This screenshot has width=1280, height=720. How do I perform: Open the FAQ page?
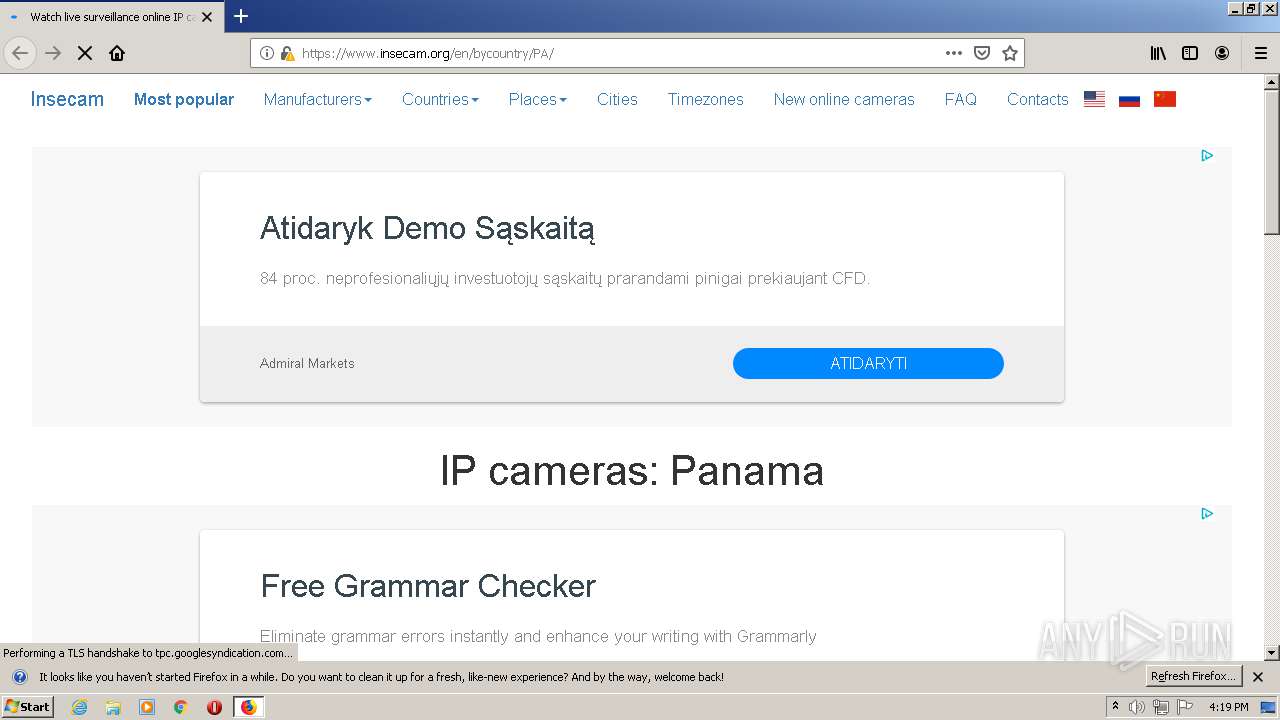click(x=960, y=99)
